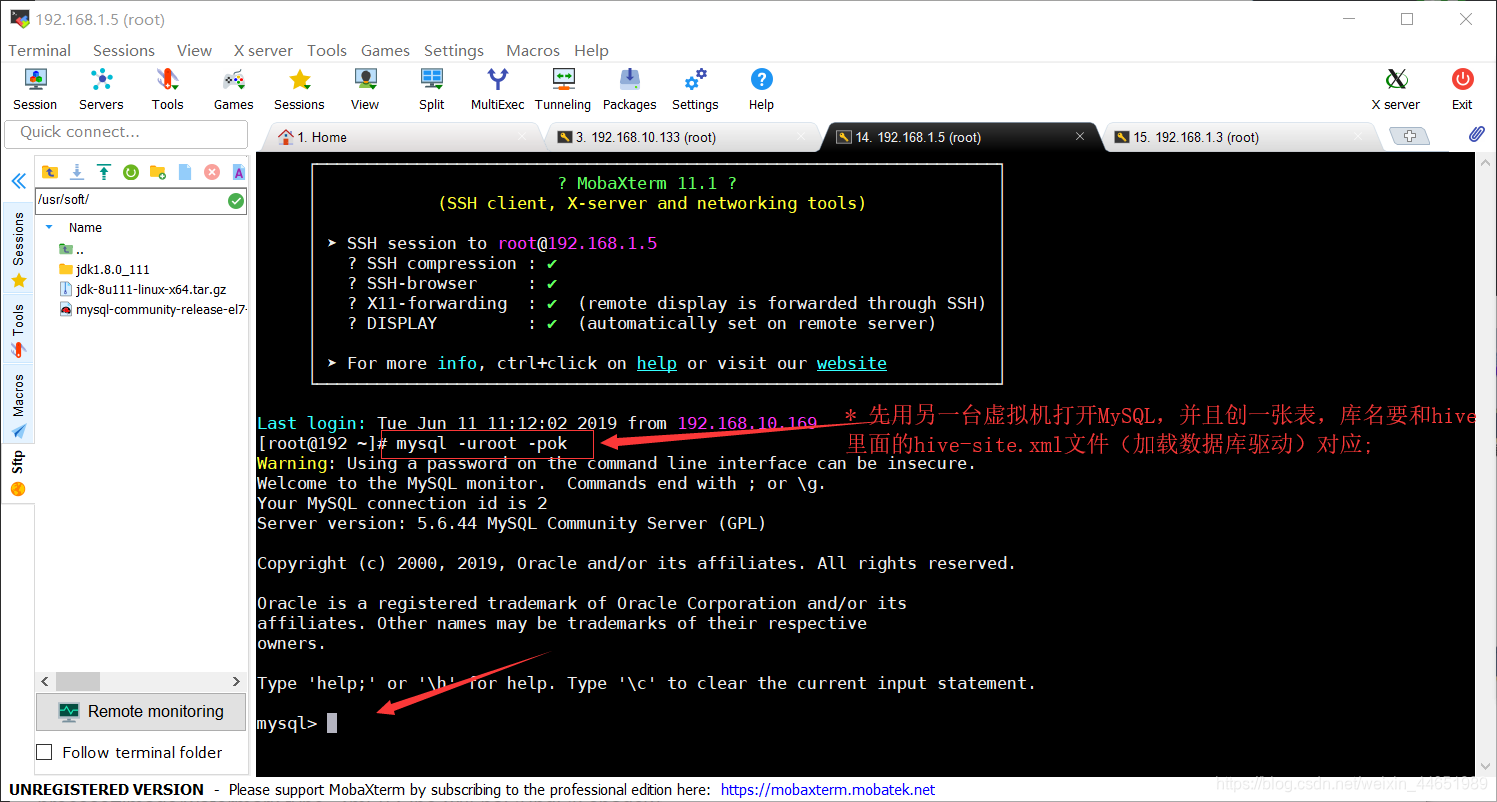Image resolution: width=1497 pixels, height=802 pixels.
Task: Open the X server menu
Action: click(263, 50)
